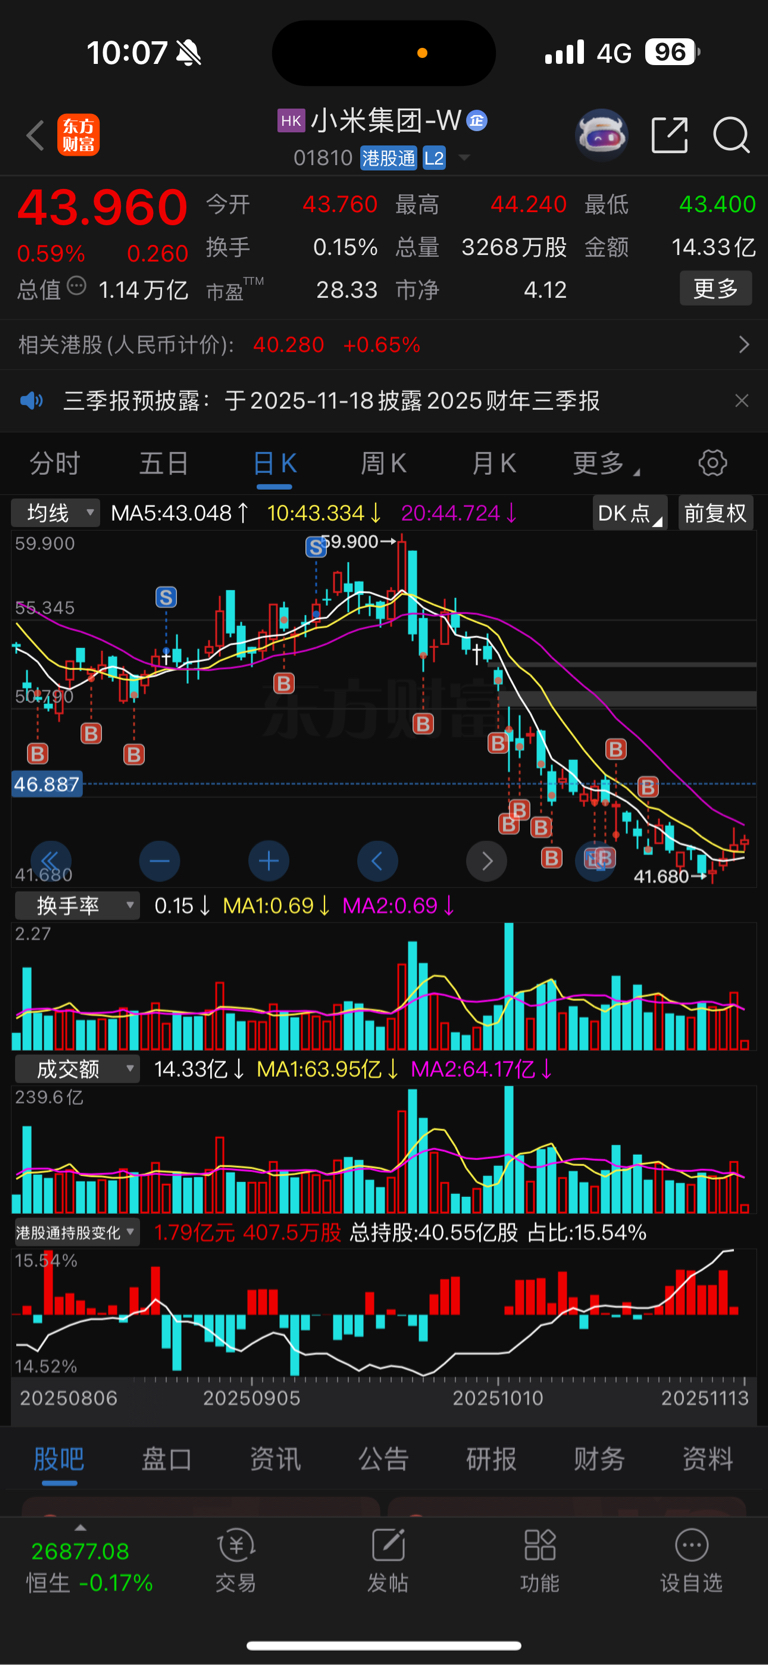Screen dimensions: 768x1665
Task: Tap the muted bell status icon
Action: (188, 53)
